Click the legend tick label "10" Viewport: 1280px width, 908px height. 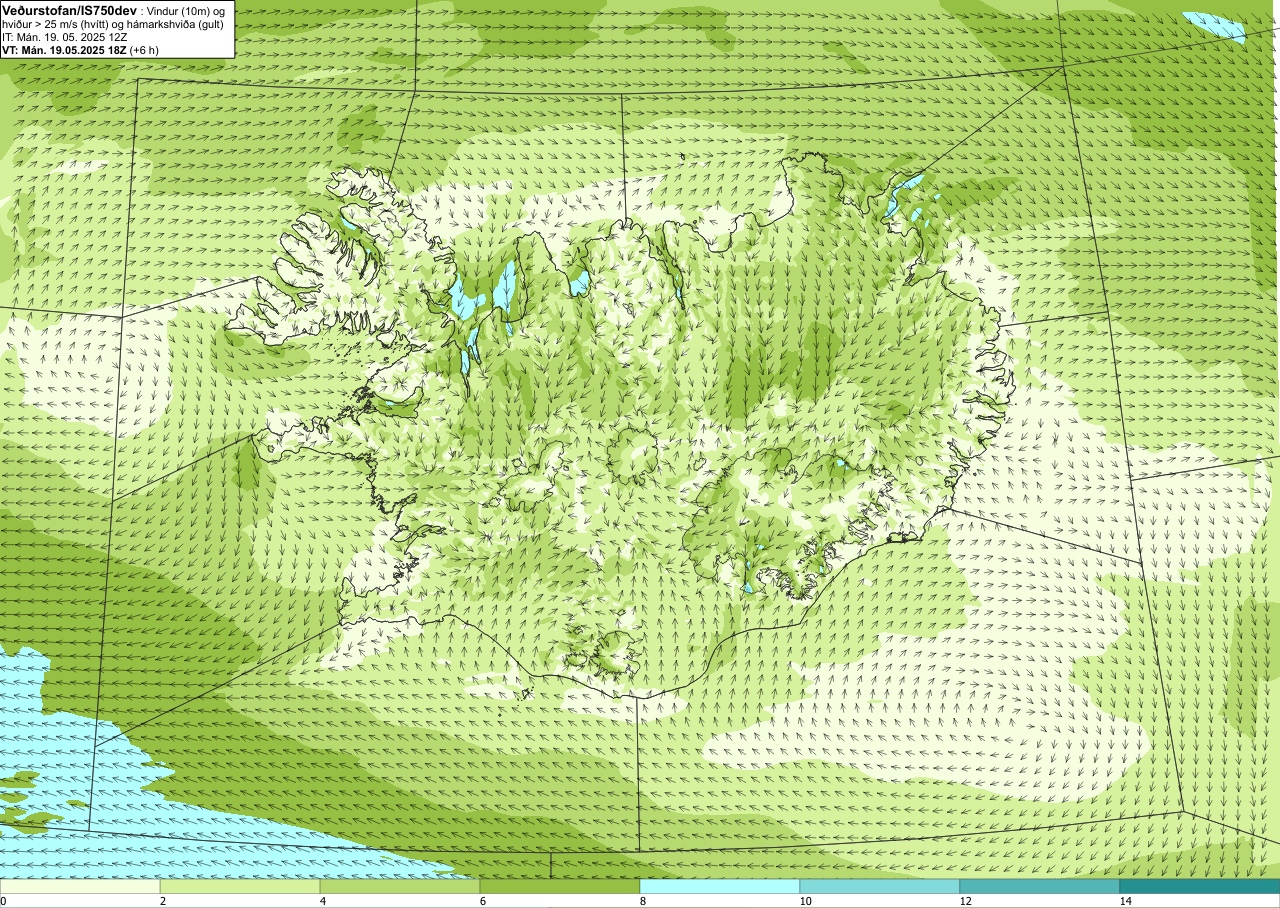point(805,901)
